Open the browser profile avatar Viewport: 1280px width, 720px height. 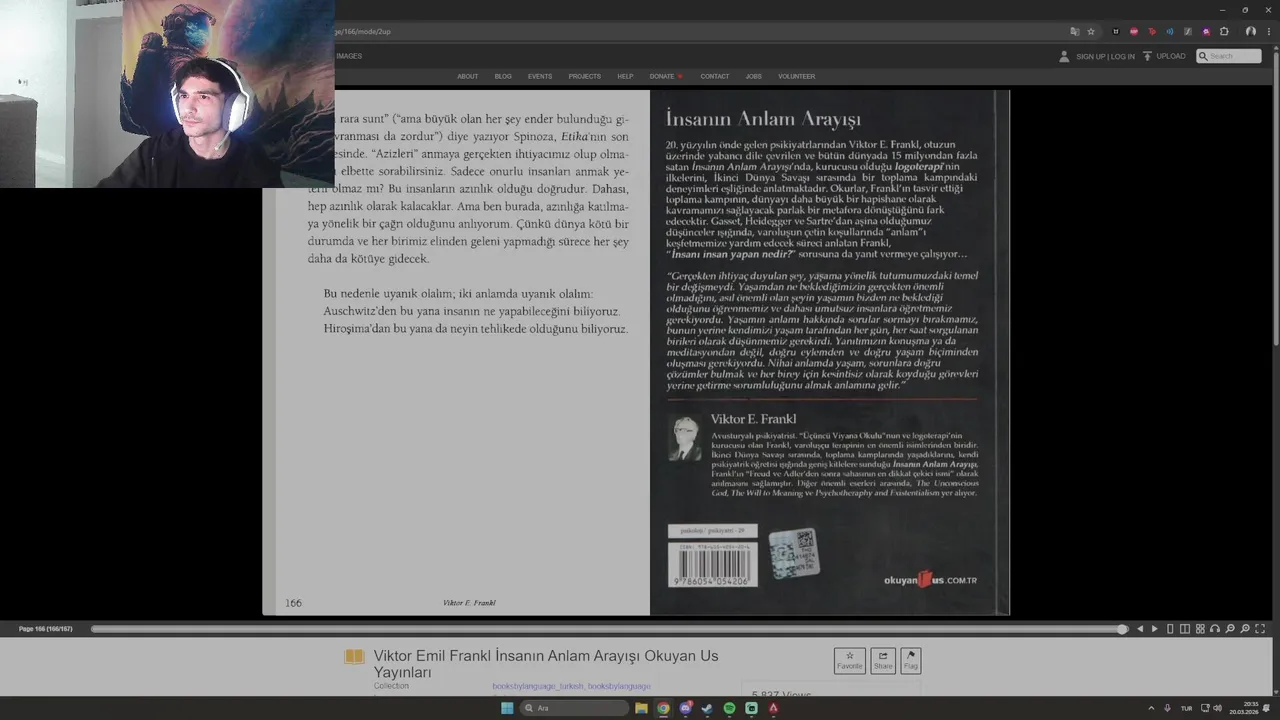tap(1250, 31)
